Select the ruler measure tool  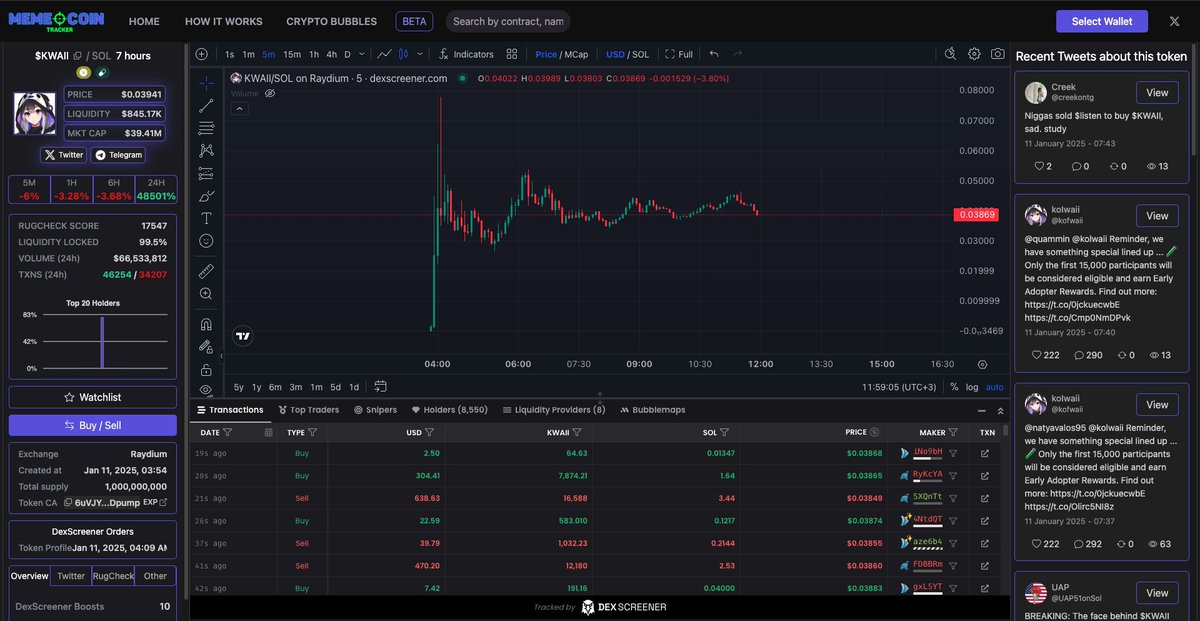206,270
